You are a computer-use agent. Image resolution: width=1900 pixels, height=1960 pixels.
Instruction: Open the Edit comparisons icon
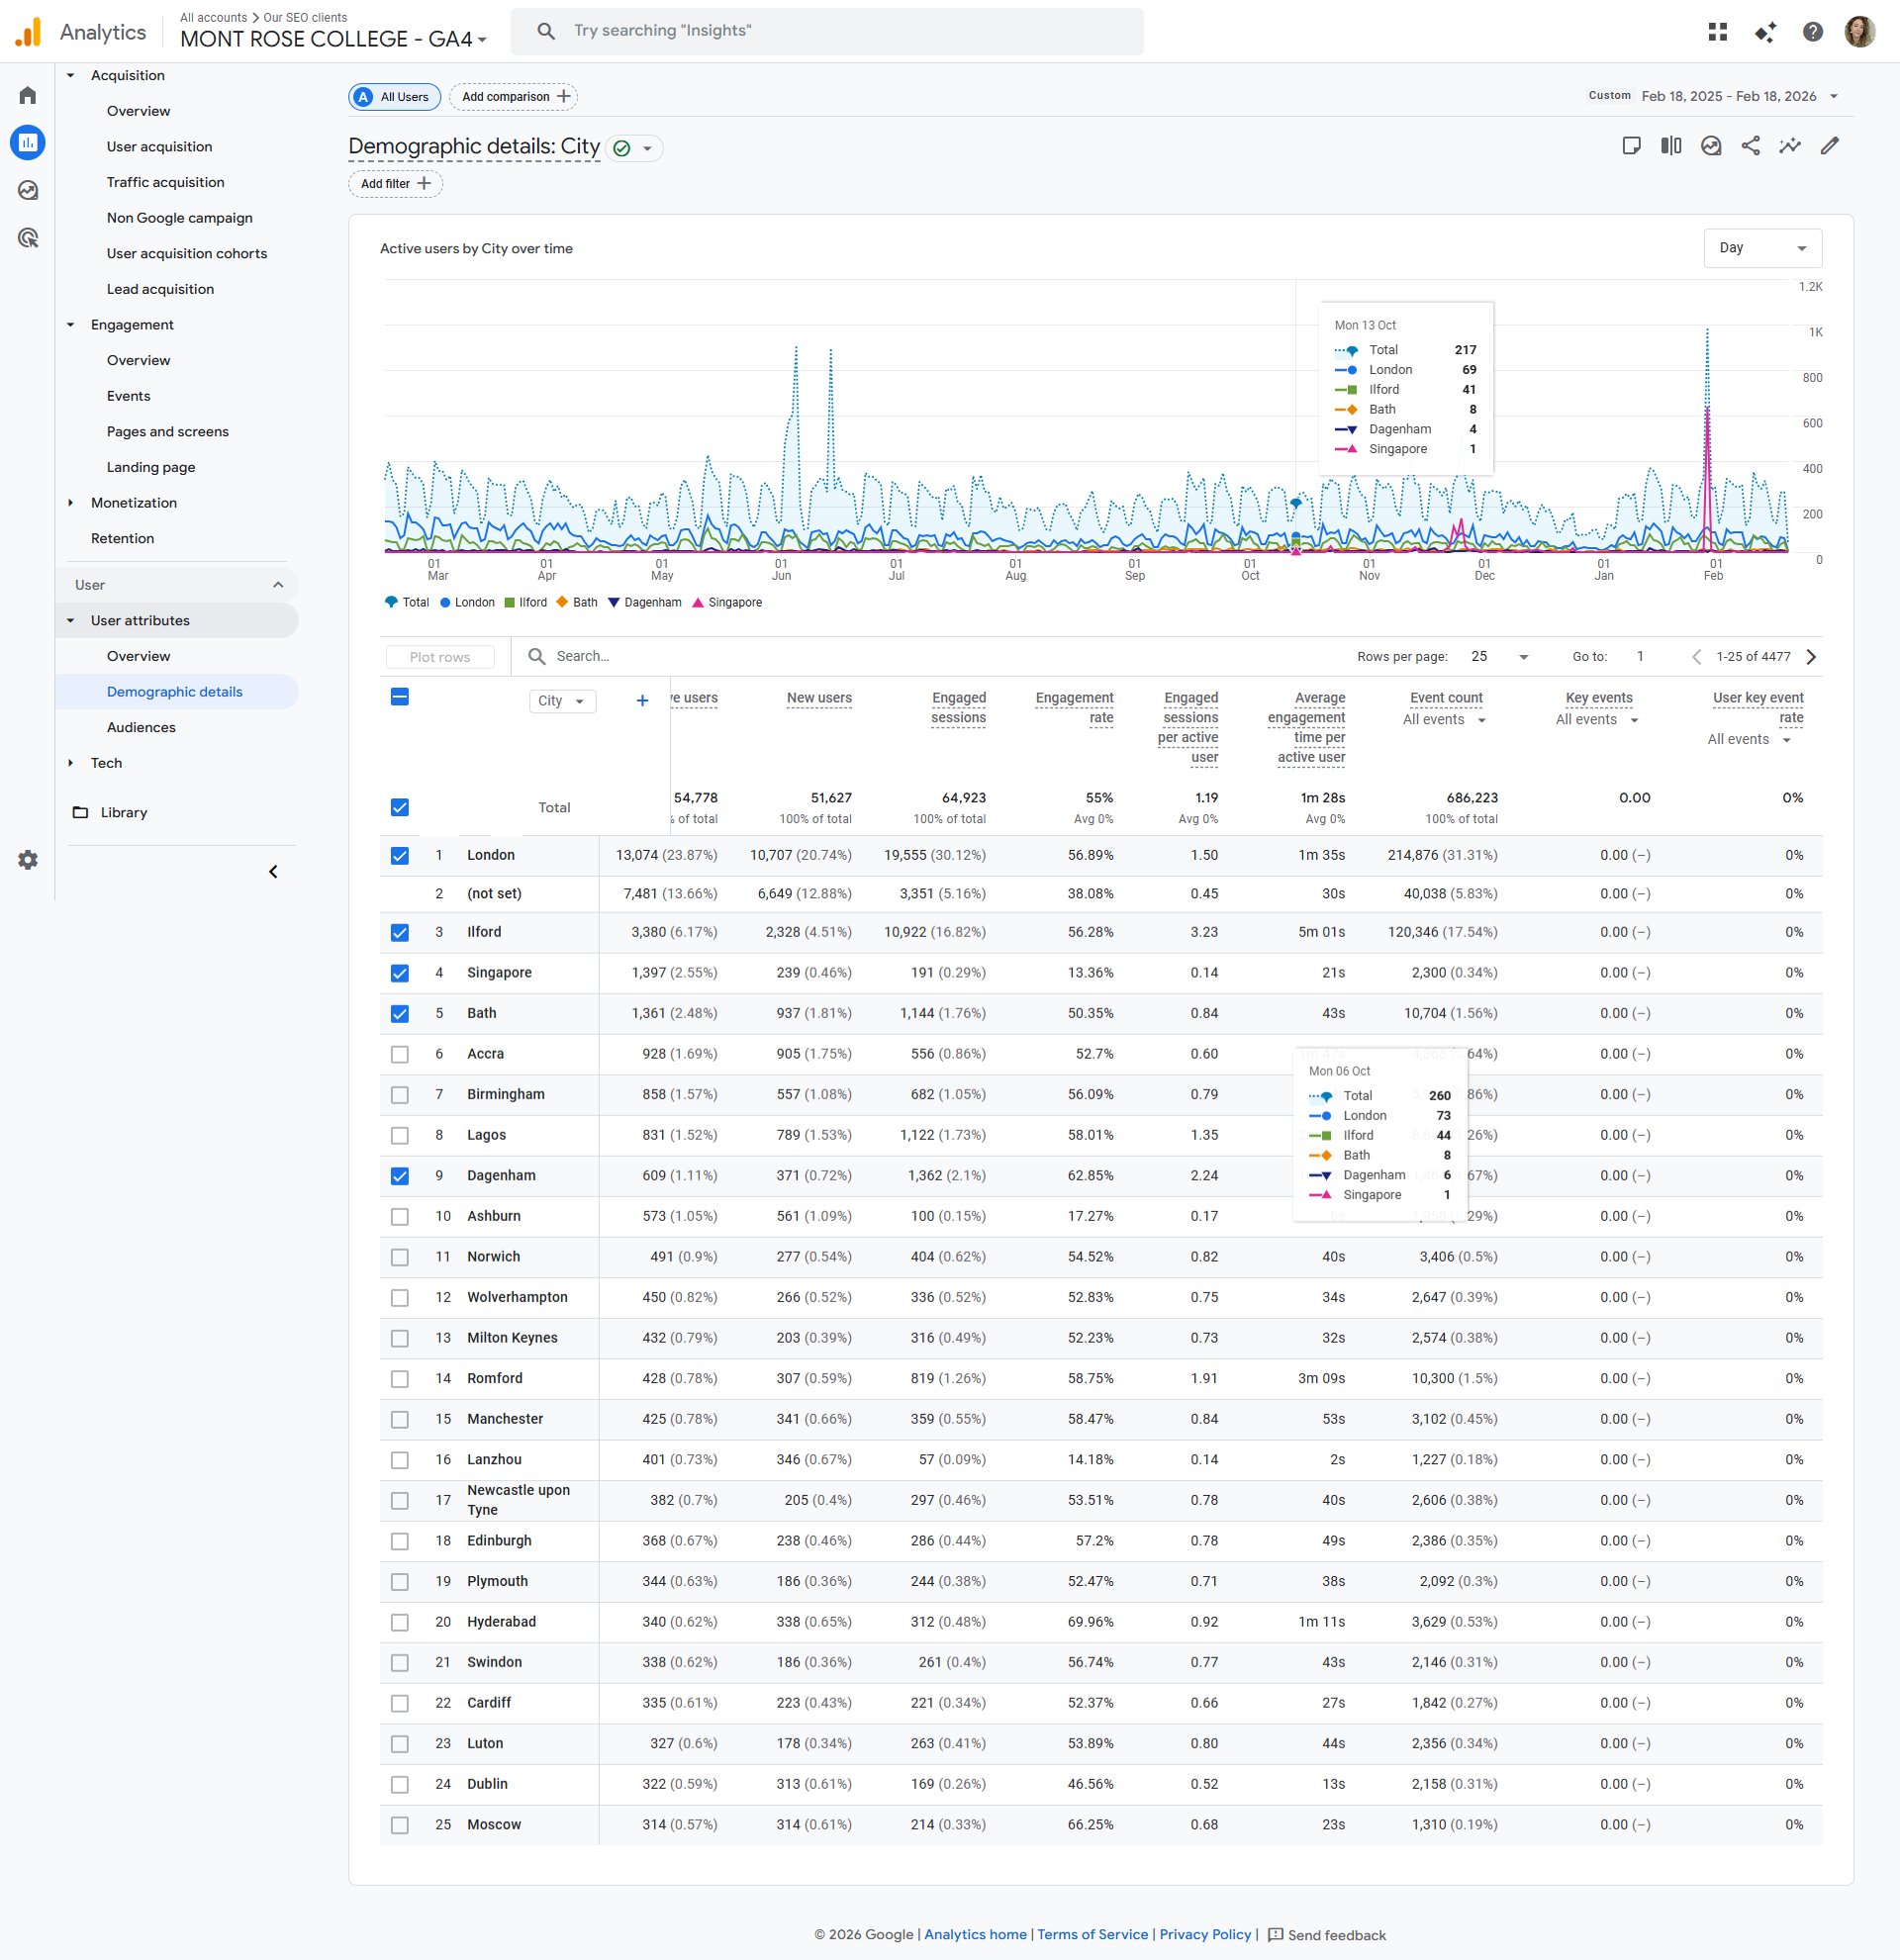(x=1671, y=146)
